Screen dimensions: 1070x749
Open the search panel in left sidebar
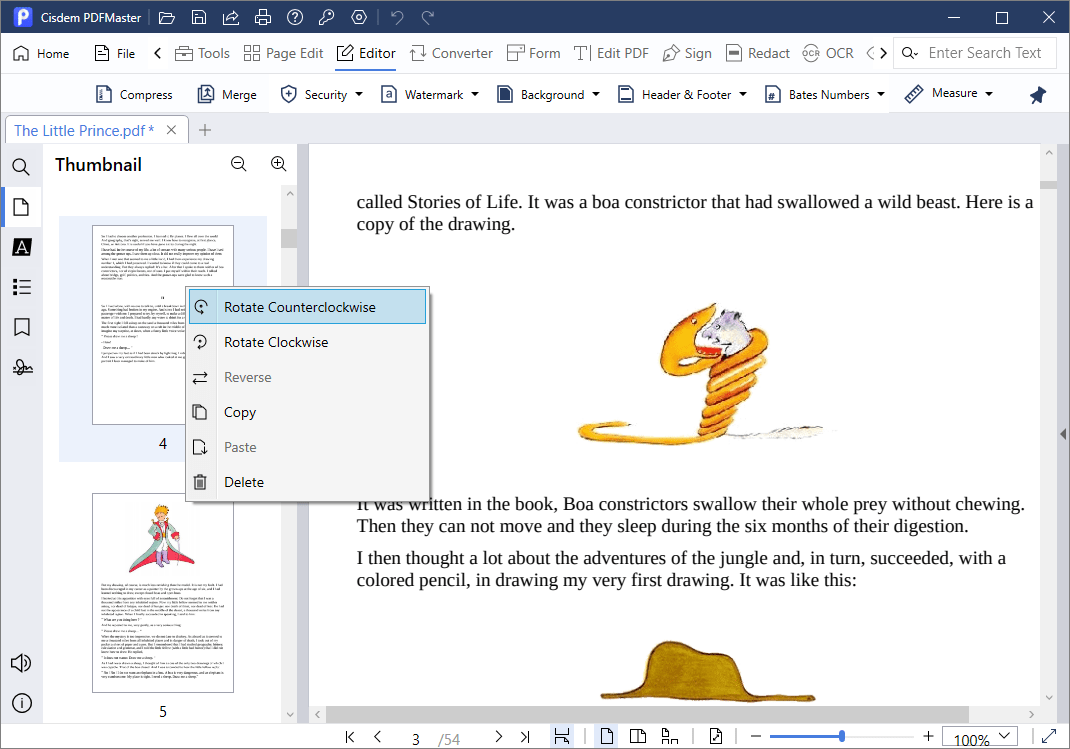21,167
